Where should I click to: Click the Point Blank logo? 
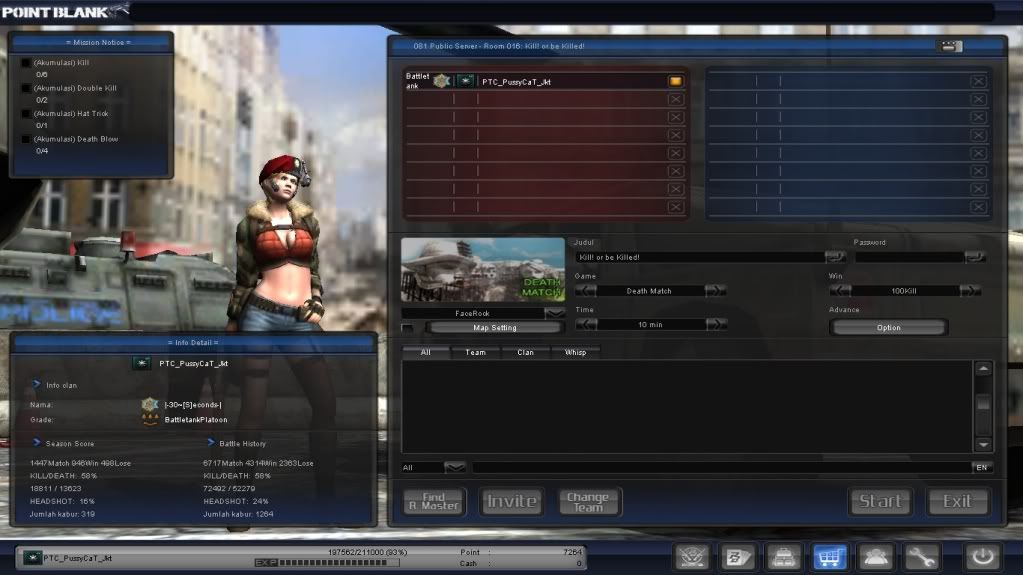pos(65,11)
